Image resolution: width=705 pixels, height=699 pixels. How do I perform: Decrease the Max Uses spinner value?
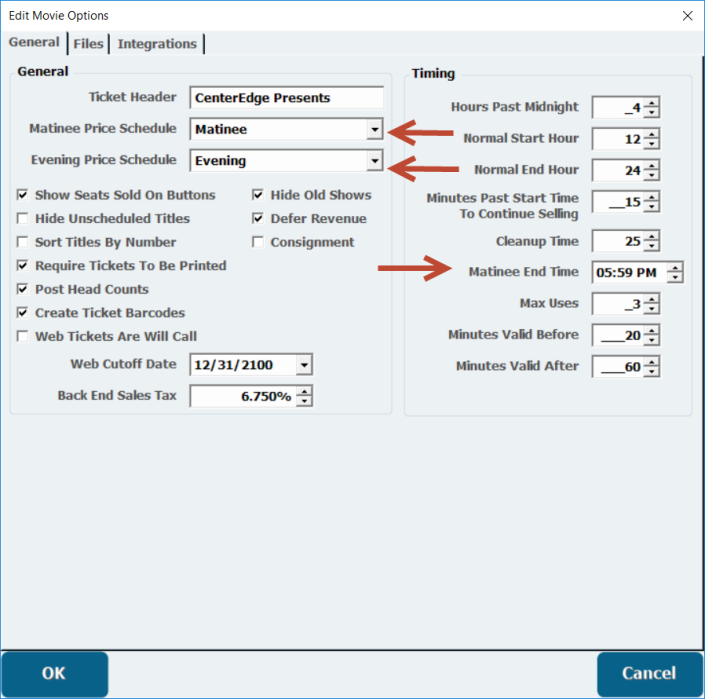(652, 308)
